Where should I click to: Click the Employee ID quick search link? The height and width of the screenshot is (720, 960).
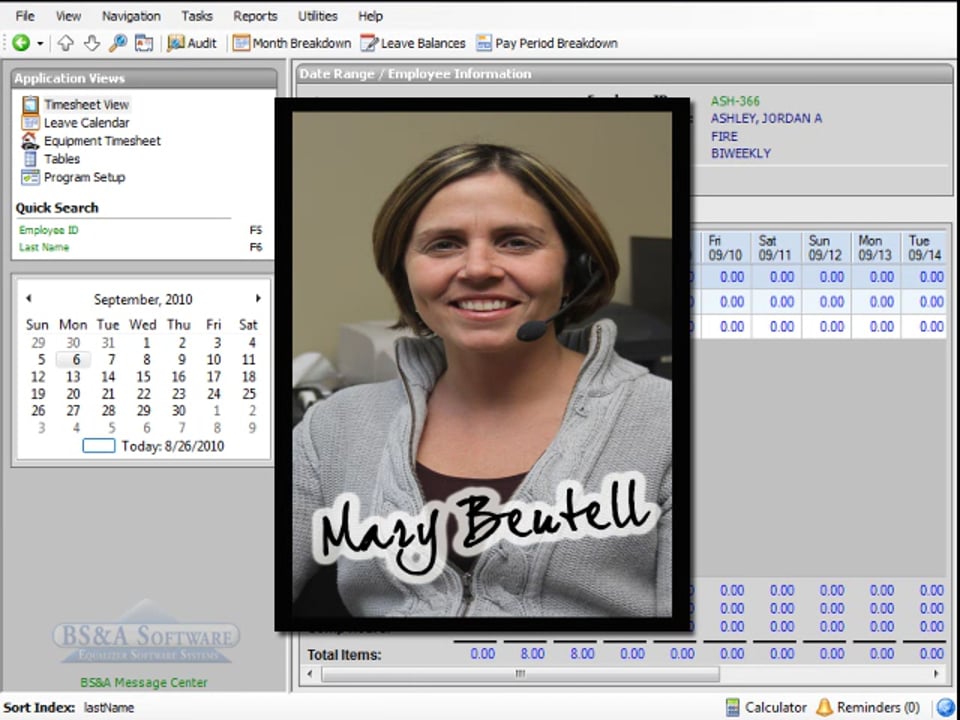(49, 230)
